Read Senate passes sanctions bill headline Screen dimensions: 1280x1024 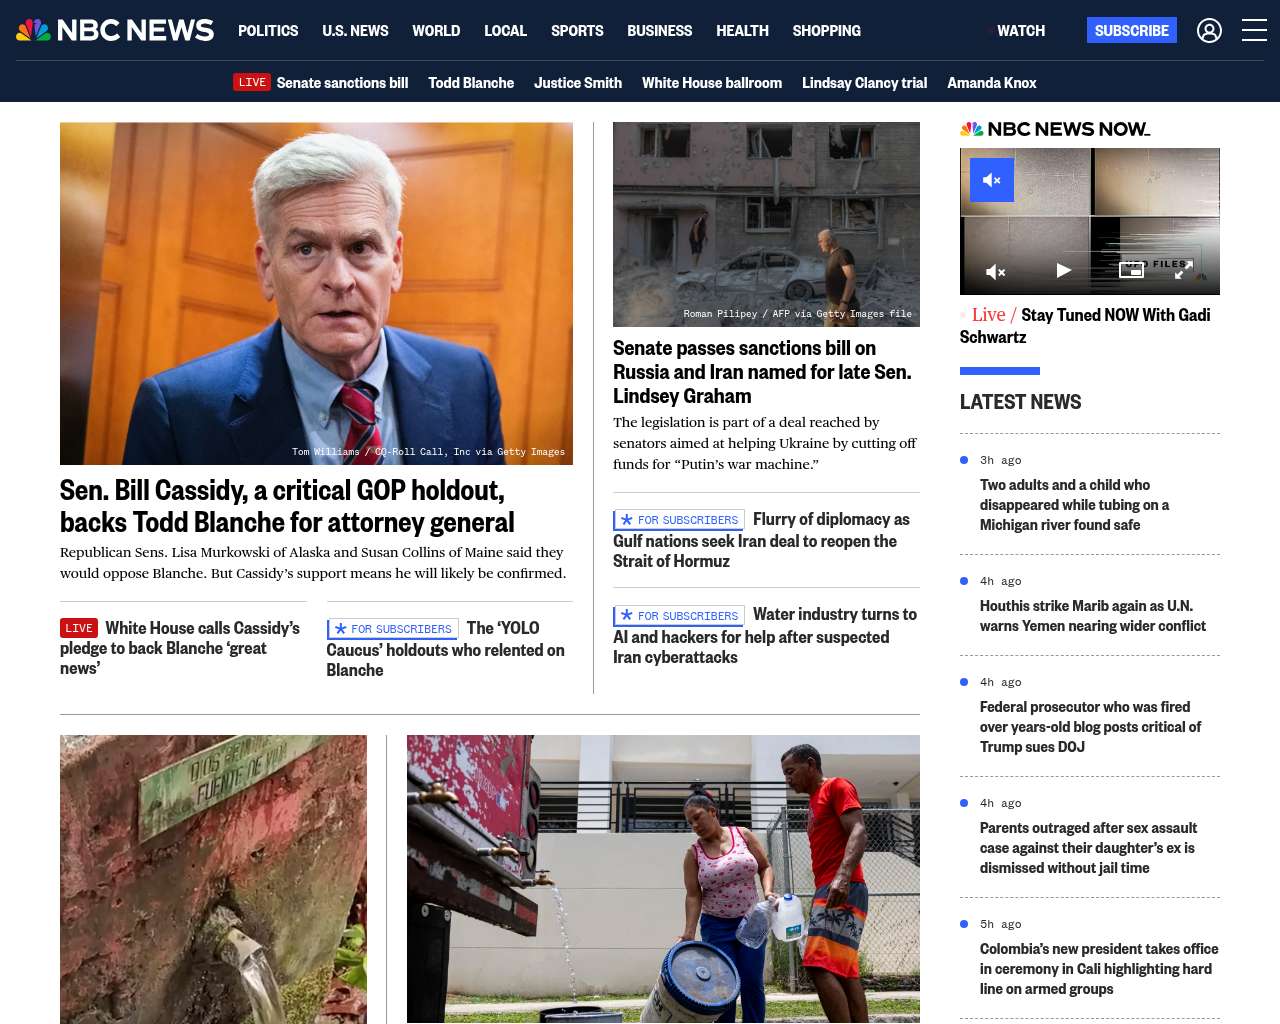pos(762,372)
